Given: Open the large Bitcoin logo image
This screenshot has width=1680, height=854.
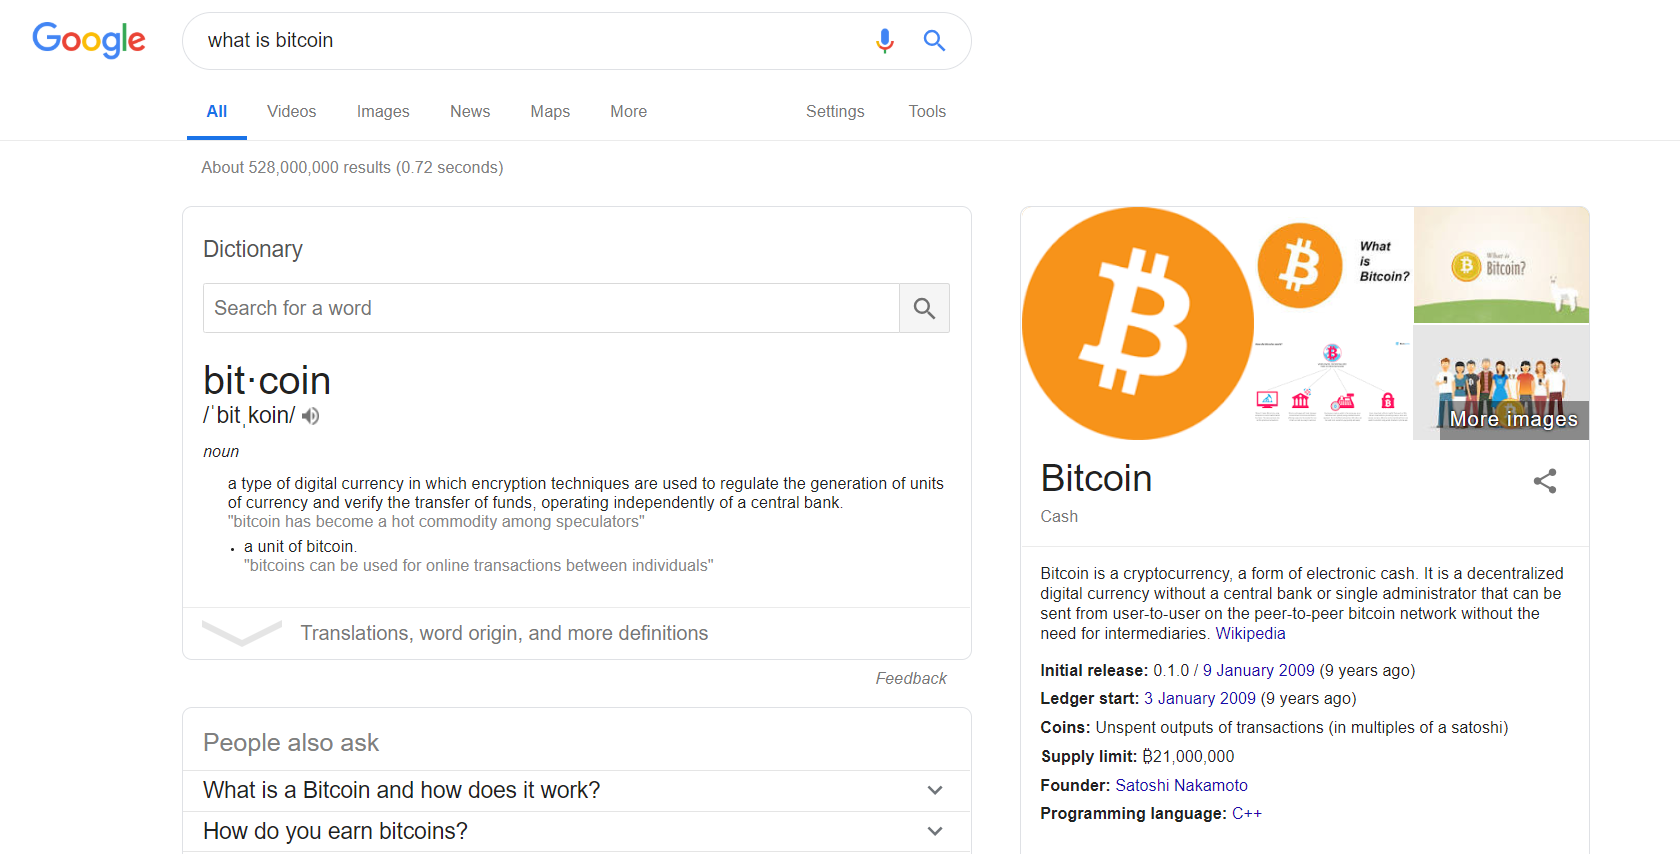Looking at the screenshot, I should coord(1137,323).
